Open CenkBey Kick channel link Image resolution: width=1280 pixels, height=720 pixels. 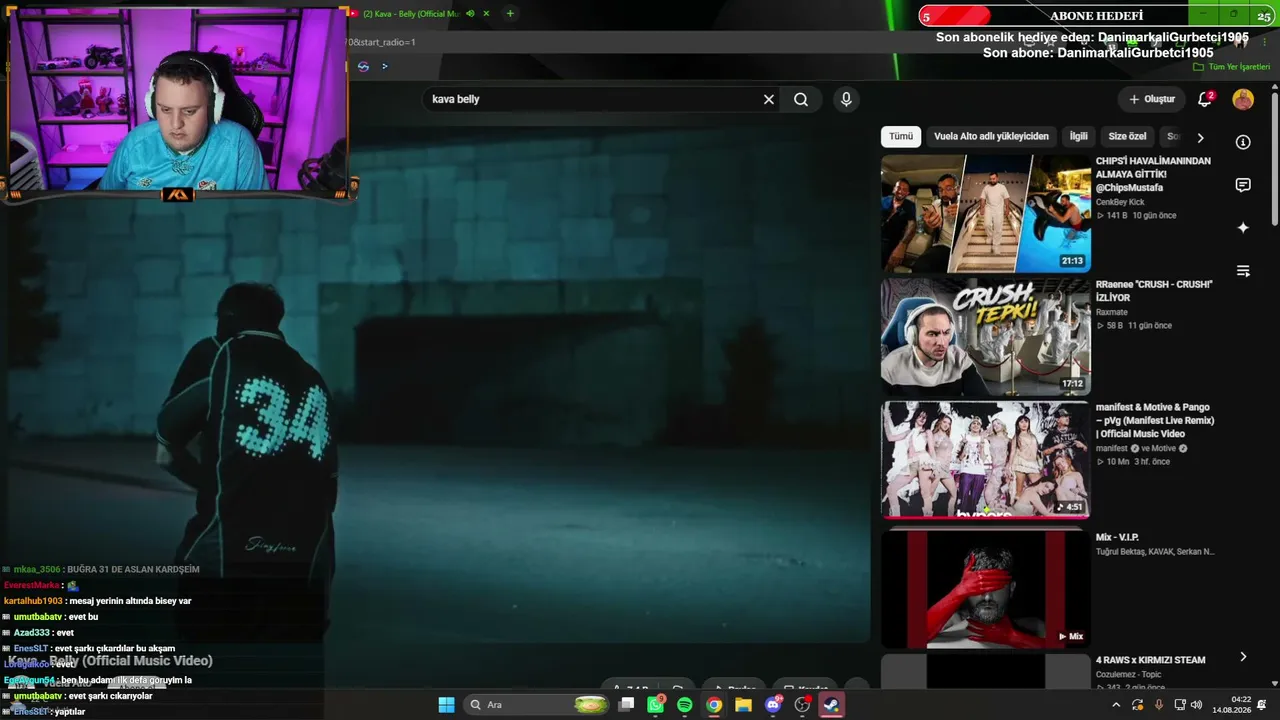[x=1120, y=202]
